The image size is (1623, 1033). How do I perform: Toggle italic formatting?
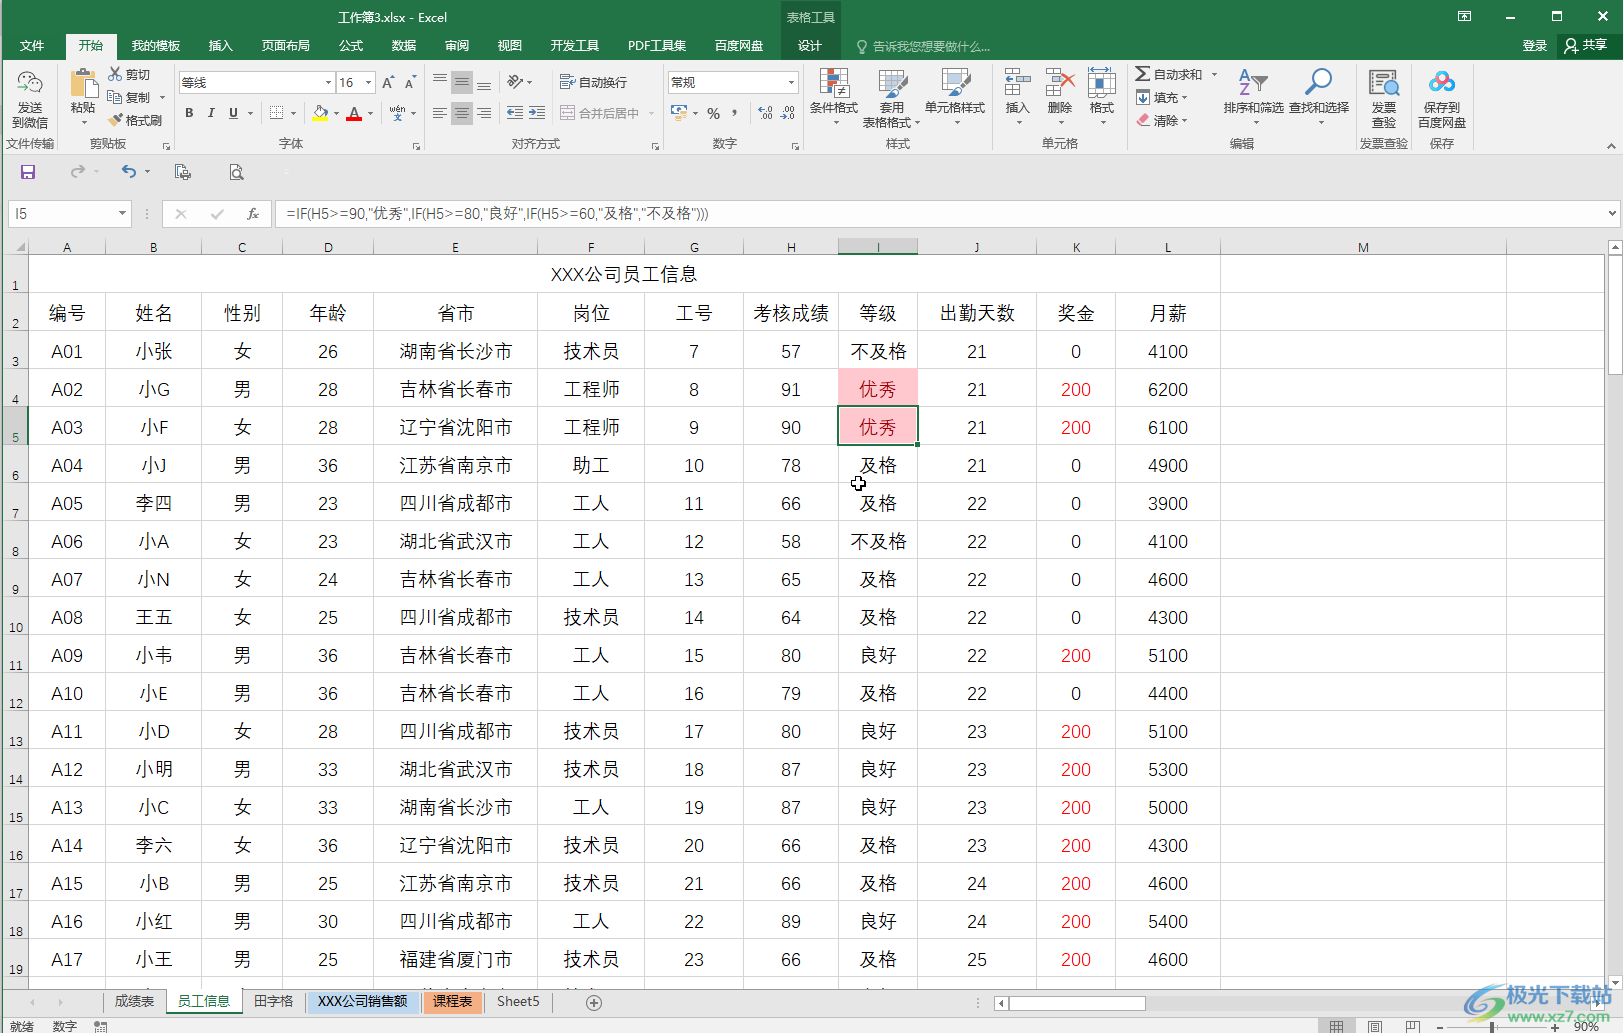pyautogui.click(x=211, y=113)
